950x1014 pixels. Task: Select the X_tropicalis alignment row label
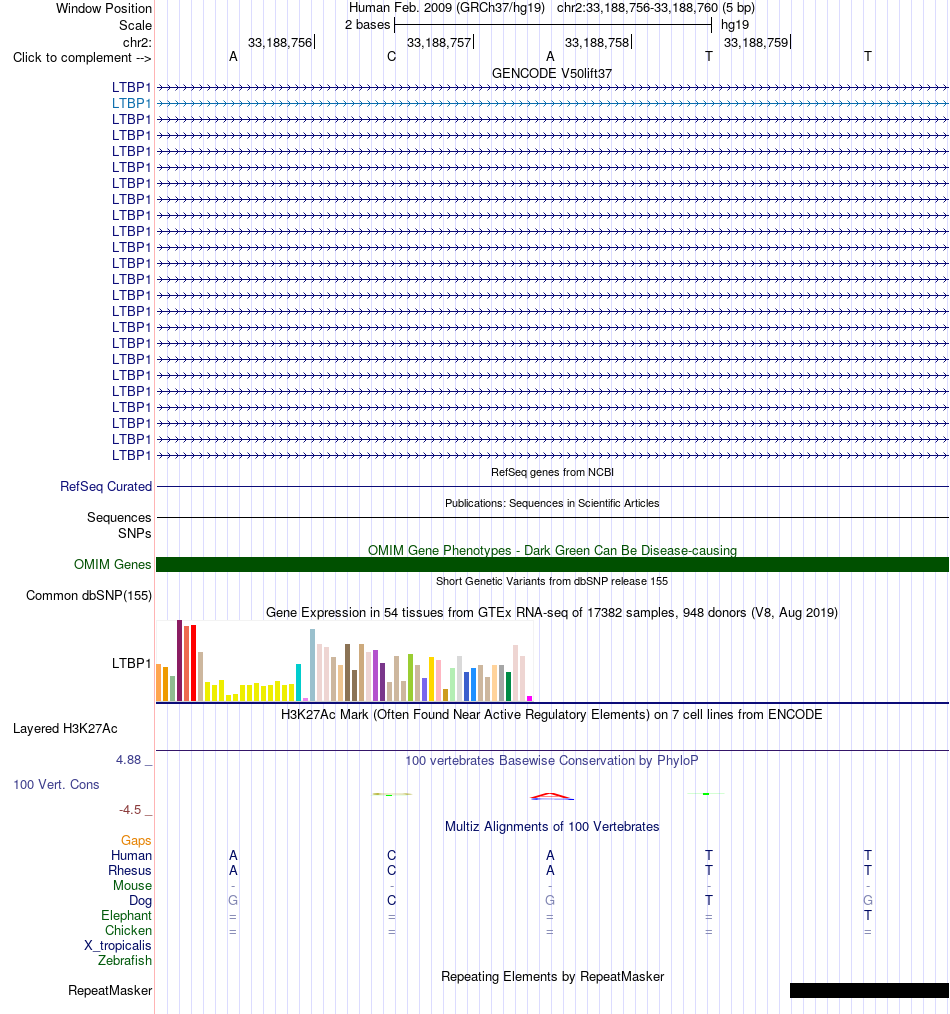click(118, 945)
